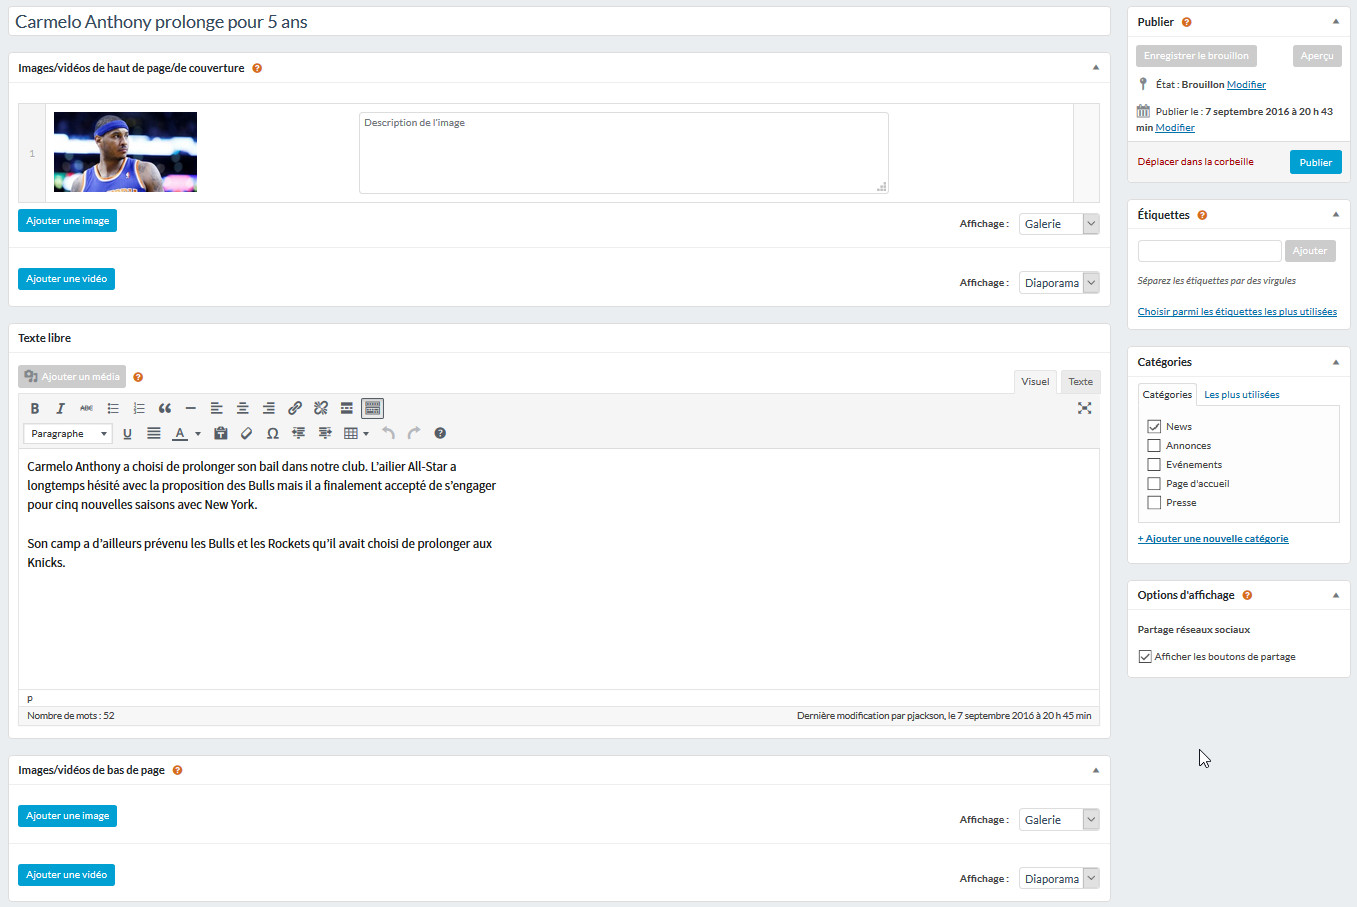Open keyboard shortcuts help in the toolbar
Image resolution: width=1357 pixels, height=907 pixels.
(x=440, y=433)
